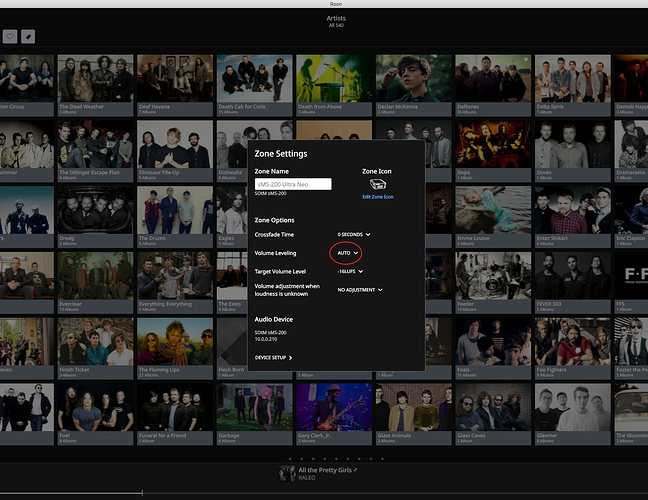Viewport: 648px width, 500px height.
Task: Open Glass Animals artist tile
Action: point(414,414)
